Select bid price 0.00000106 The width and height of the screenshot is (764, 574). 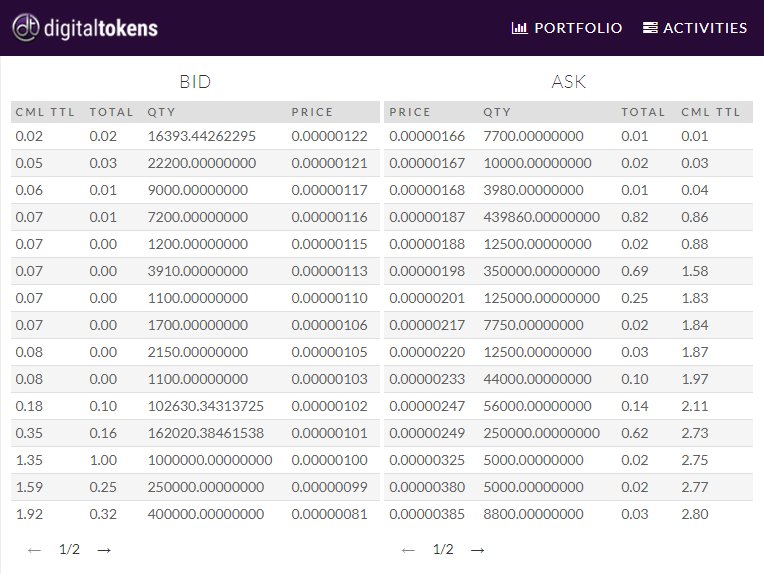[329, 325]
